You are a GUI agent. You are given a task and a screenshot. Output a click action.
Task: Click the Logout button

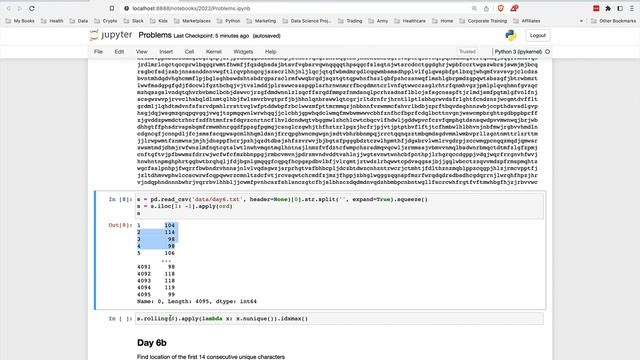538,36
